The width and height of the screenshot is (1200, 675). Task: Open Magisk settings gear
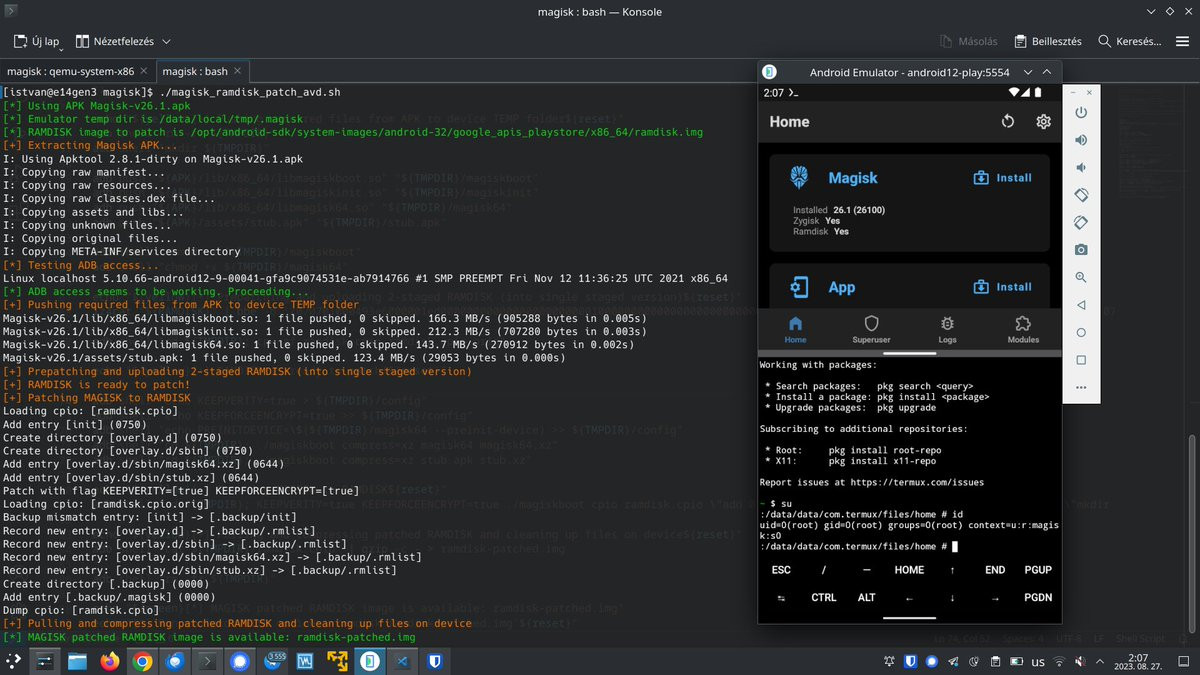pos(1043,122)
